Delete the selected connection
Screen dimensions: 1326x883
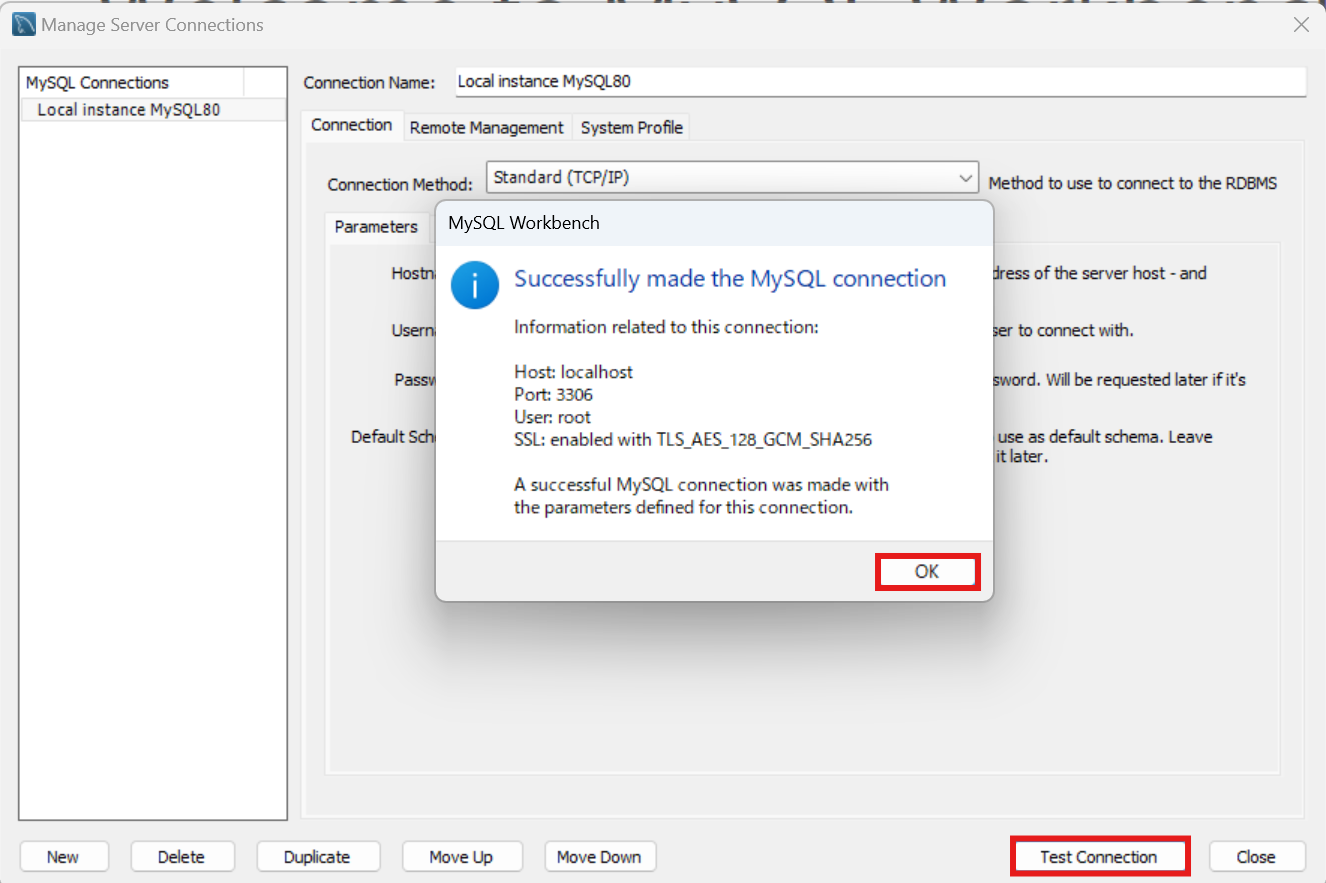coord(182,856)
